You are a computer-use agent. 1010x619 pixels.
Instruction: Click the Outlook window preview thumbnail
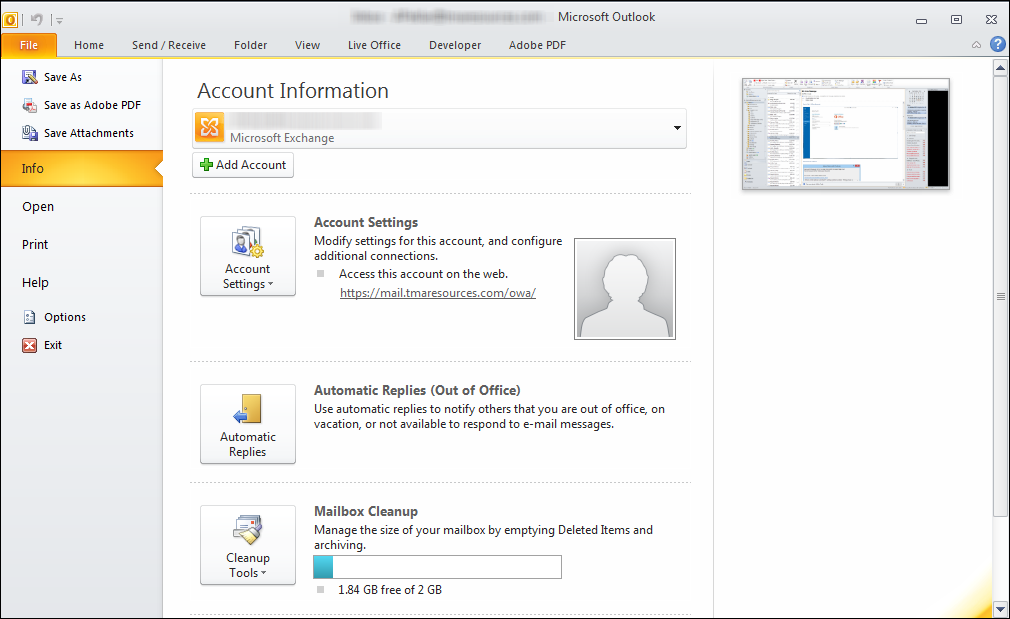(x=846, y=134)
